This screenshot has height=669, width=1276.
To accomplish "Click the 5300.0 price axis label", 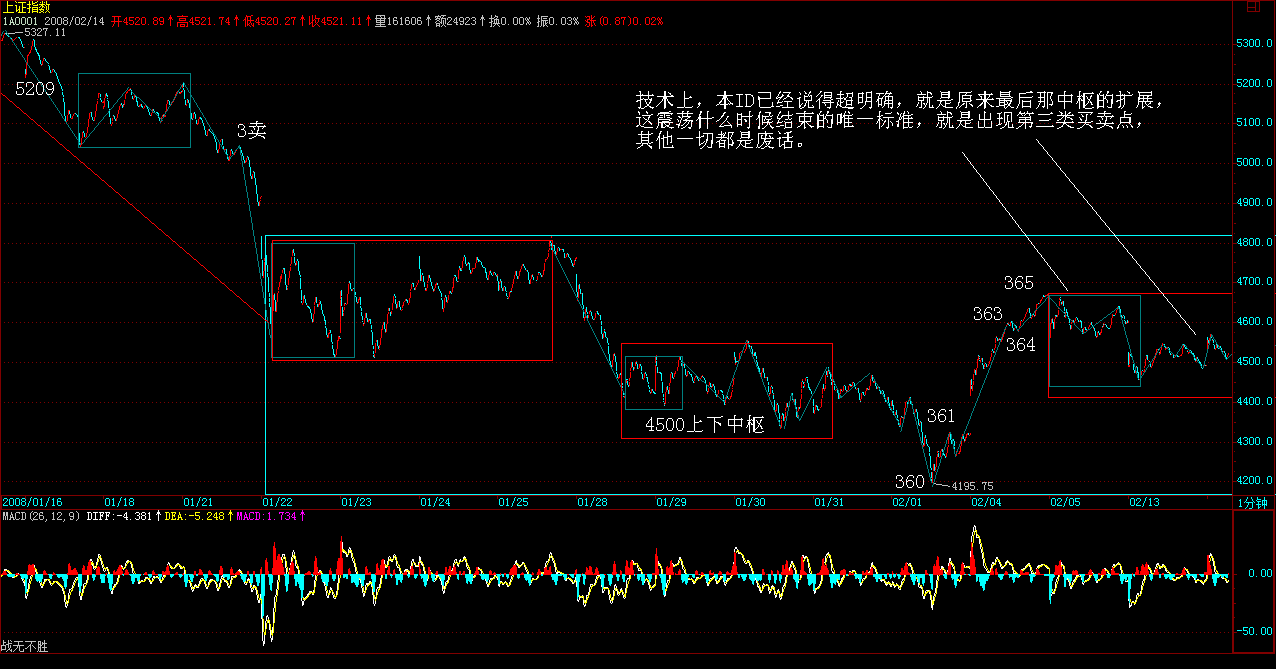I will [x=1252, y=44].
